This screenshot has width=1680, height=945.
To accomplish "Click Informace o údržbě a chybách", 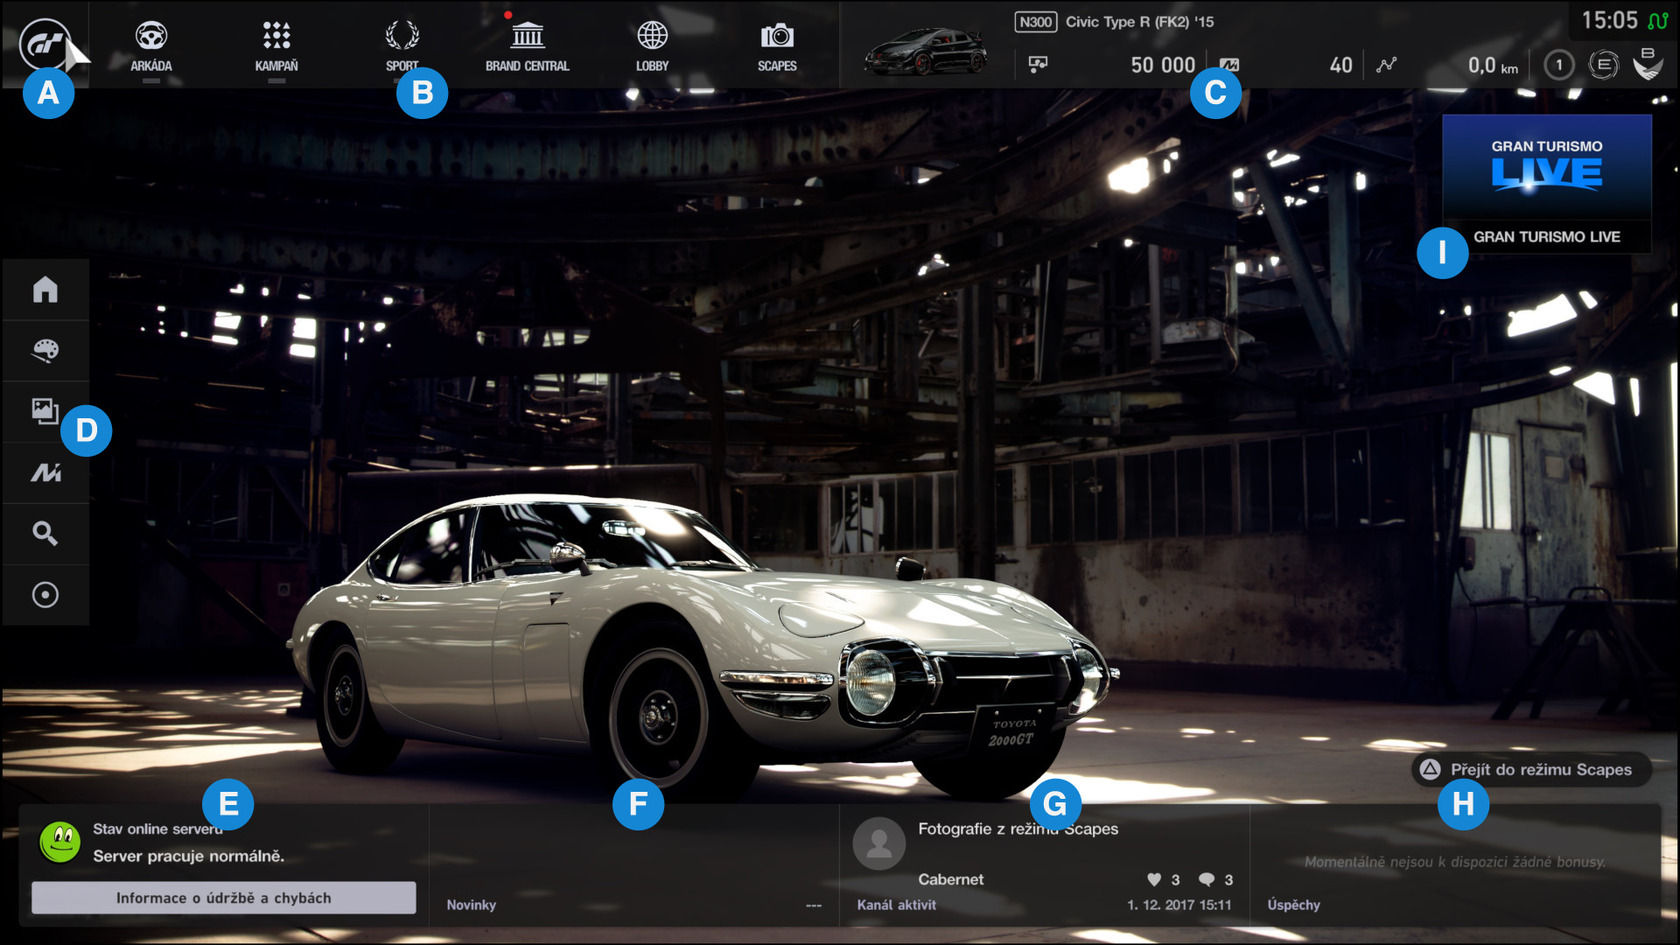I will [224, 897].
